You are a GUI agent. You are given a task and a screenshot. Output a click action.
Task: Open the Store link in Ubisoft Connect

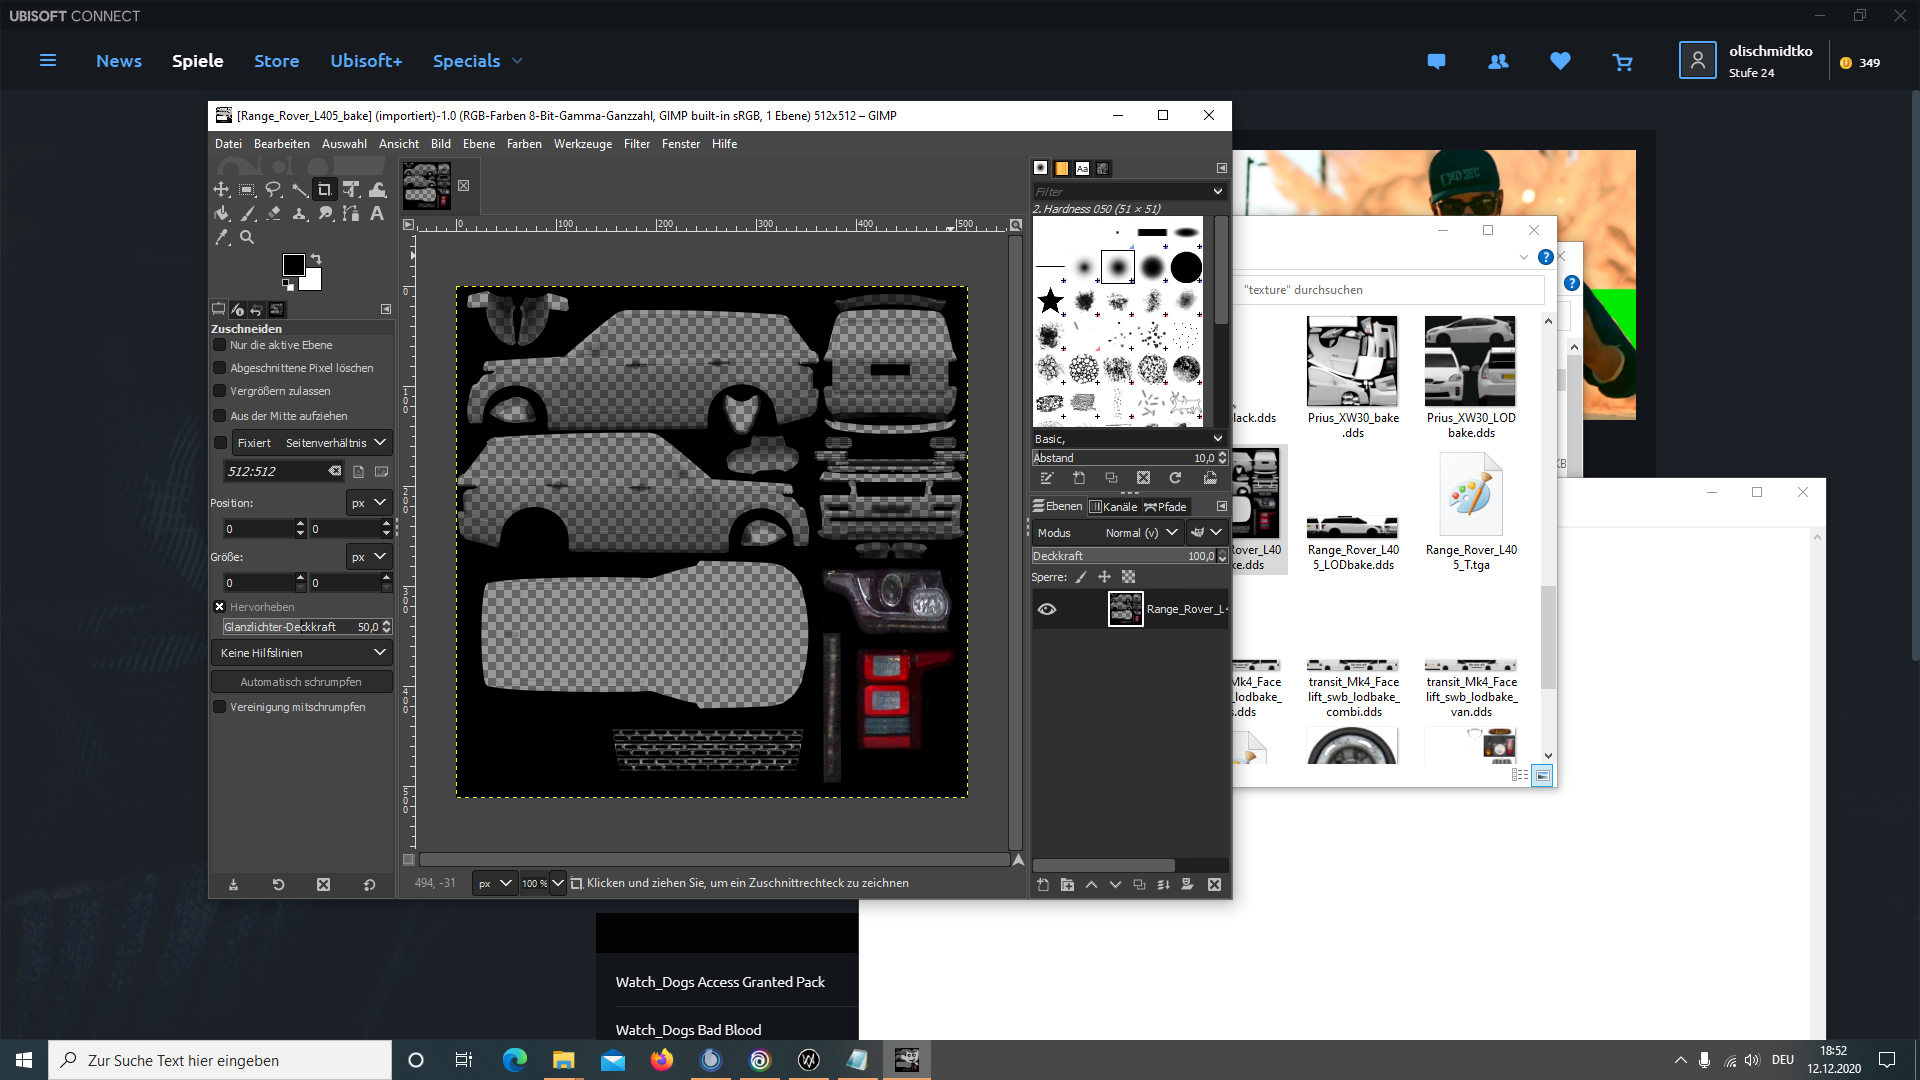[x=276, y=61]
